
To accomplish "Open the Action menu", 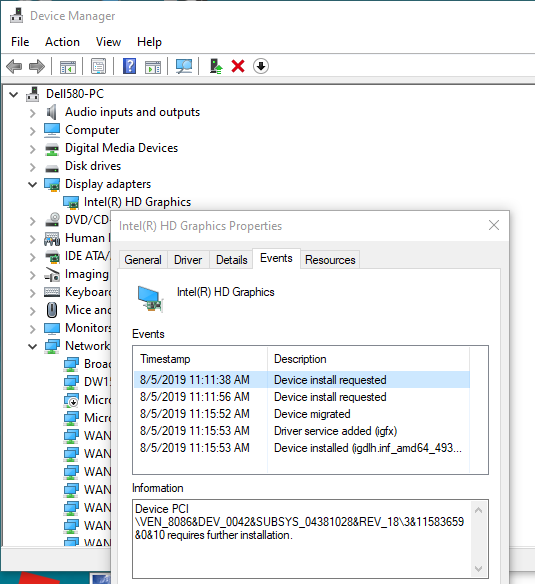I will [x=62, y=42].
